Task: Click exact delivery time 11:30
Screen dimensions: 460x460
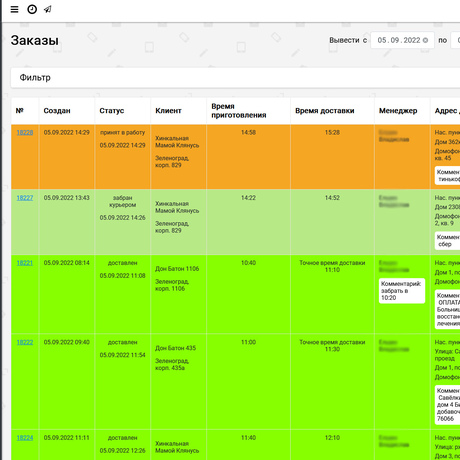Action: [332, 349]
